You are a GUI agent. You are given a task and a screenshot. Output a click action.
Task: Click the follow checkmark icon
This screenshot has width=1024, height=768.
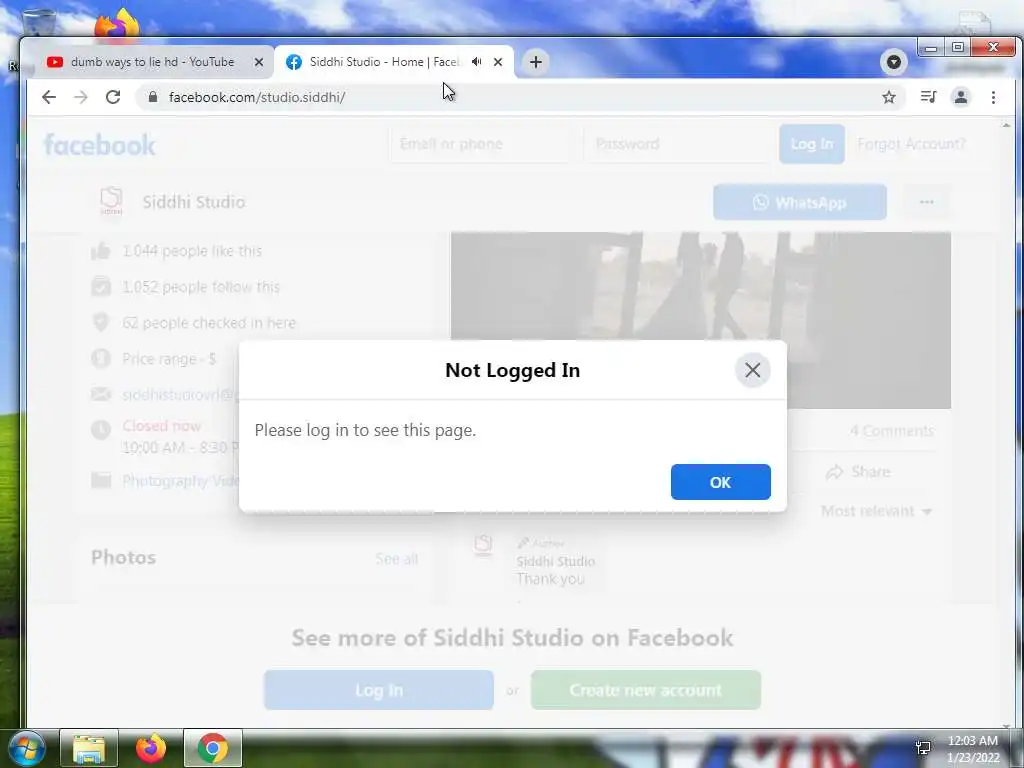tap(101, 287)
